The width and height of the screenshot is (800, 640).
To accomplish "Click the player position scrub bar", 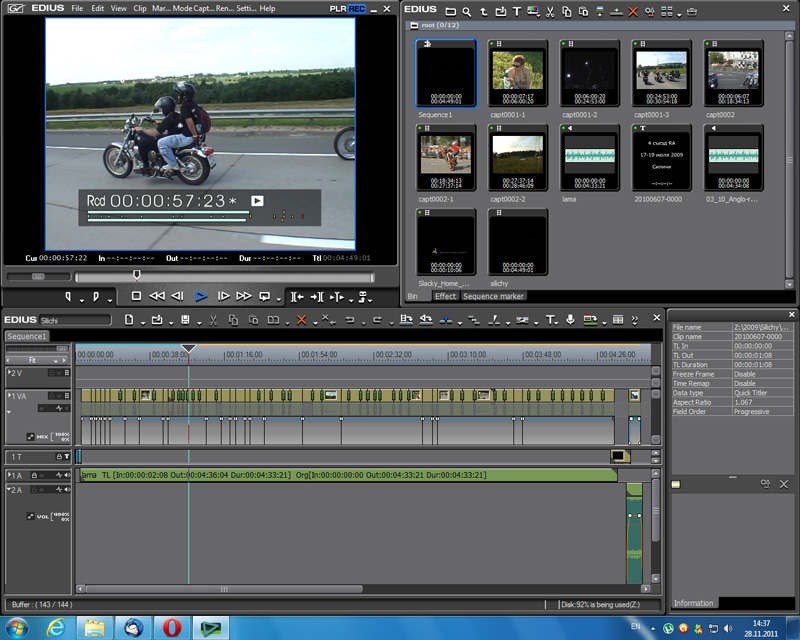I will pos(224,277).
